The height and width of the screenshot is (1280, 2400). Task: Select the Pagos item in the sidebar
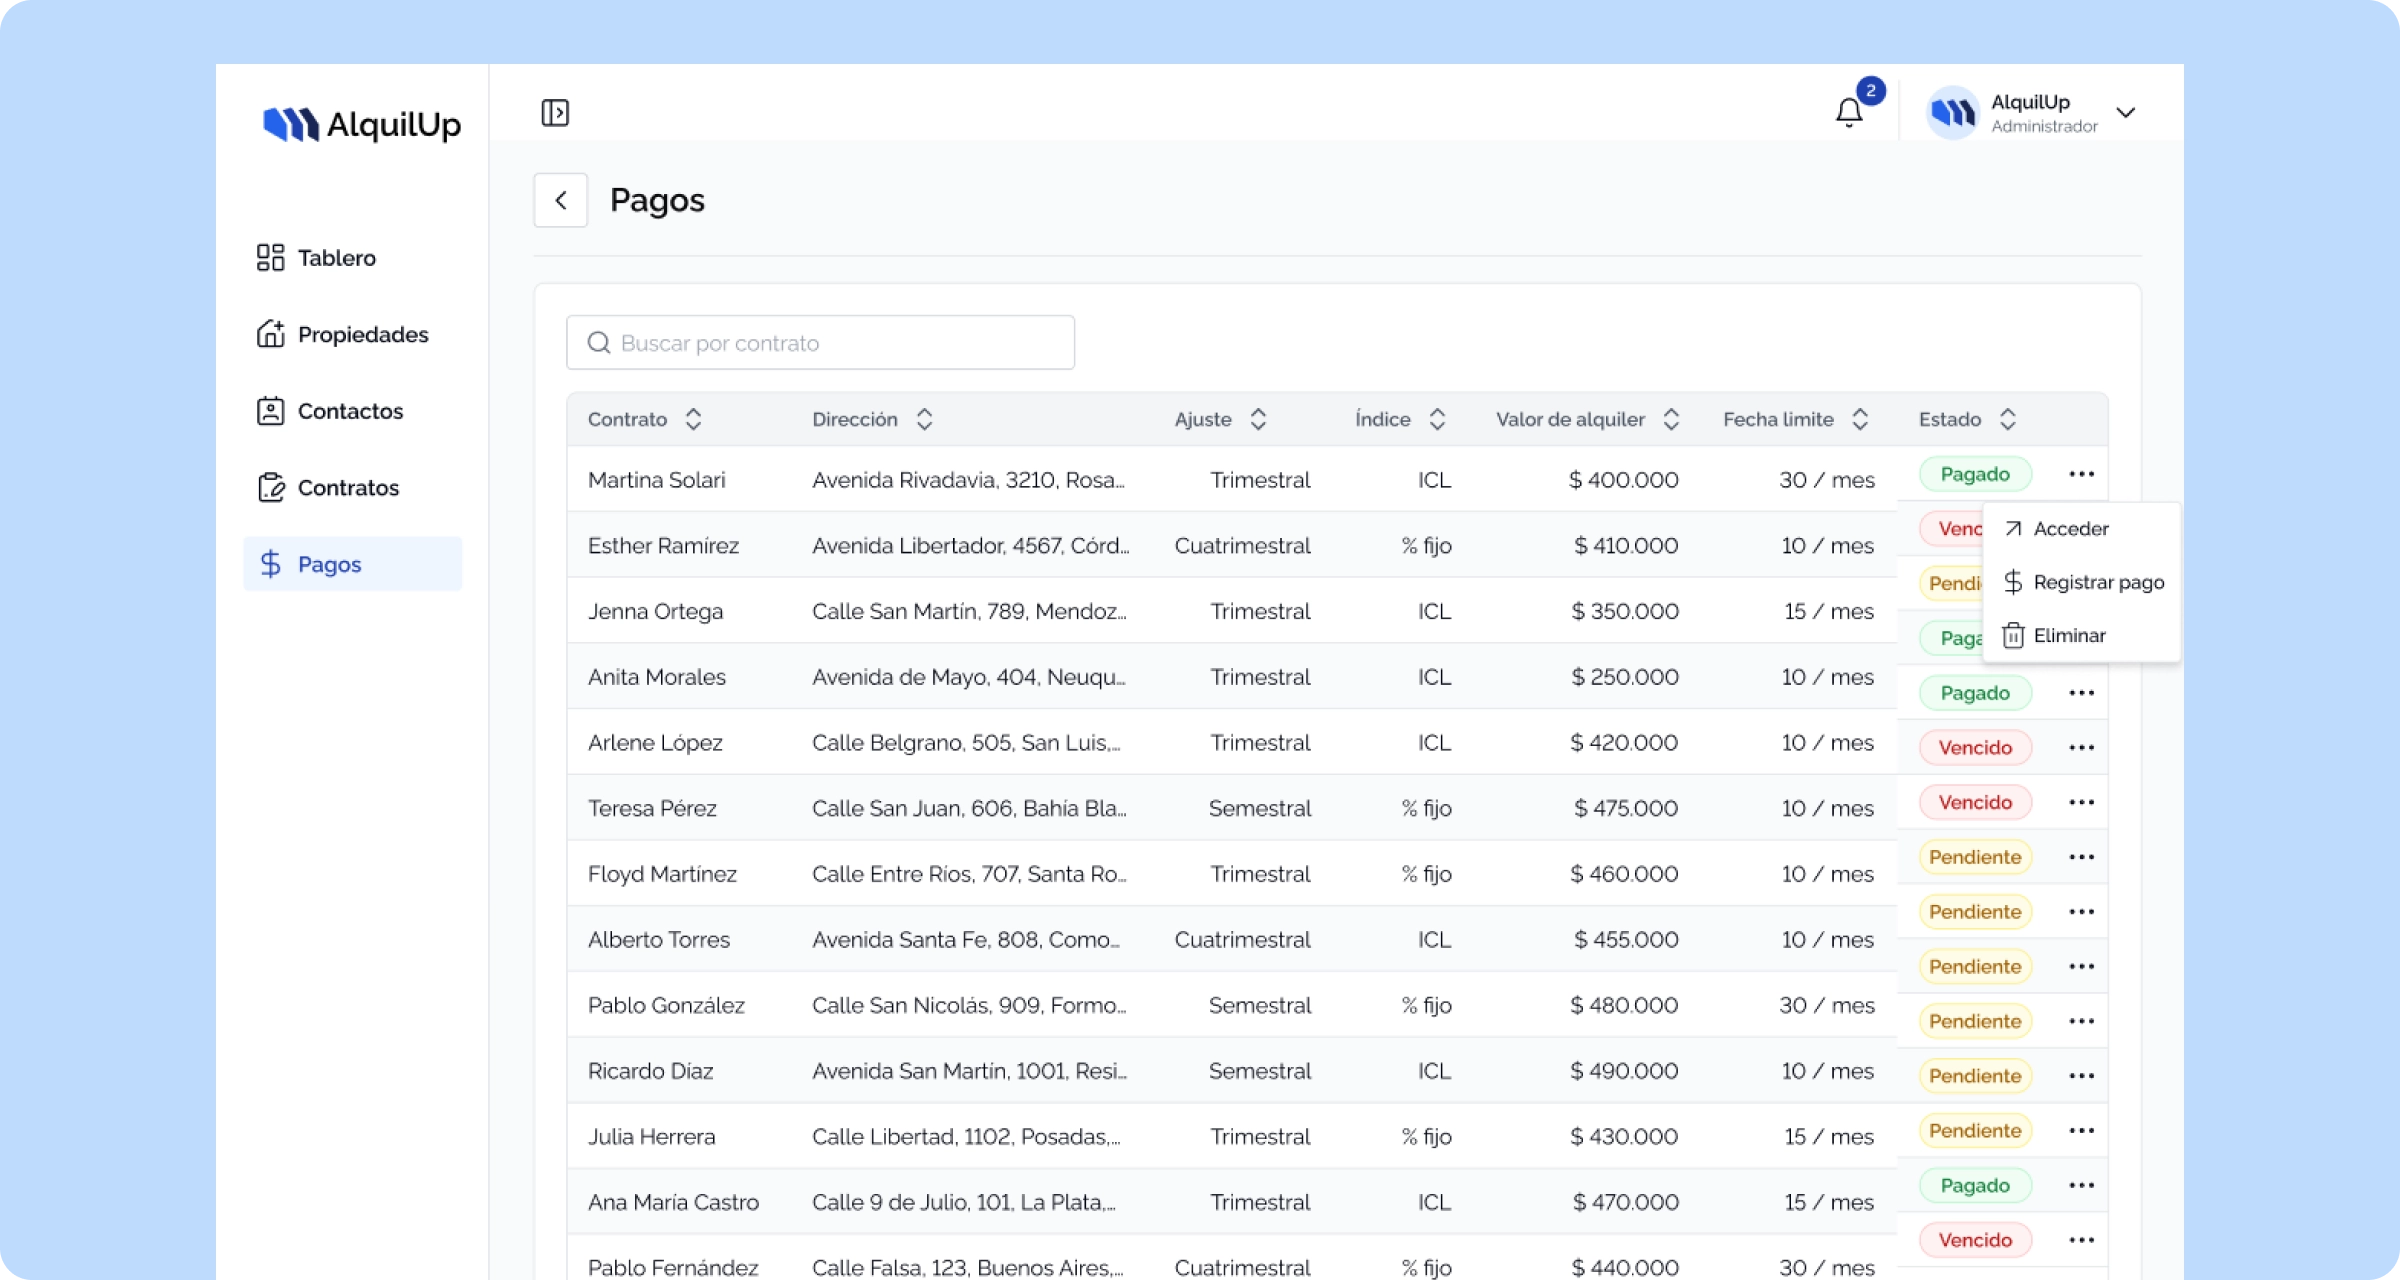click(x=329, y=564)
